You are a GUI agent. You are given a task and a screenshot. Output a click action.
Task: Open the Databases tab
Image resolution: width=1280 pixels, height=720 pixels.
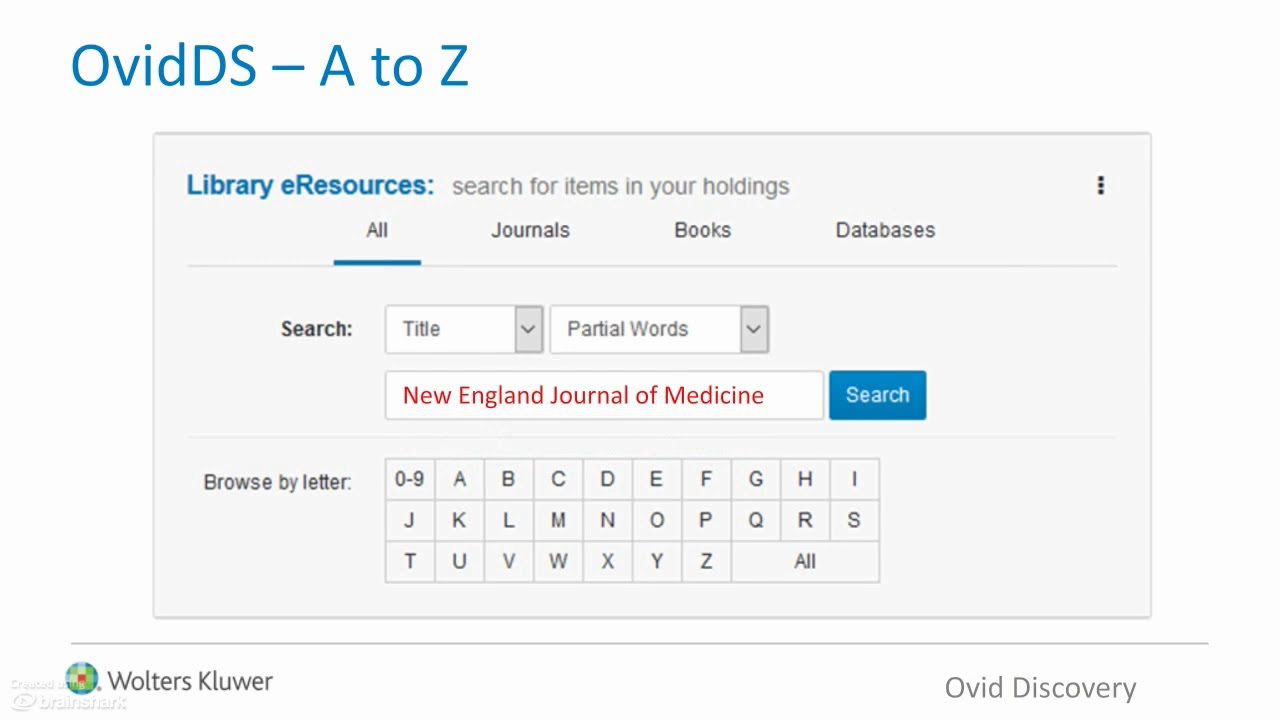(885, 230)
